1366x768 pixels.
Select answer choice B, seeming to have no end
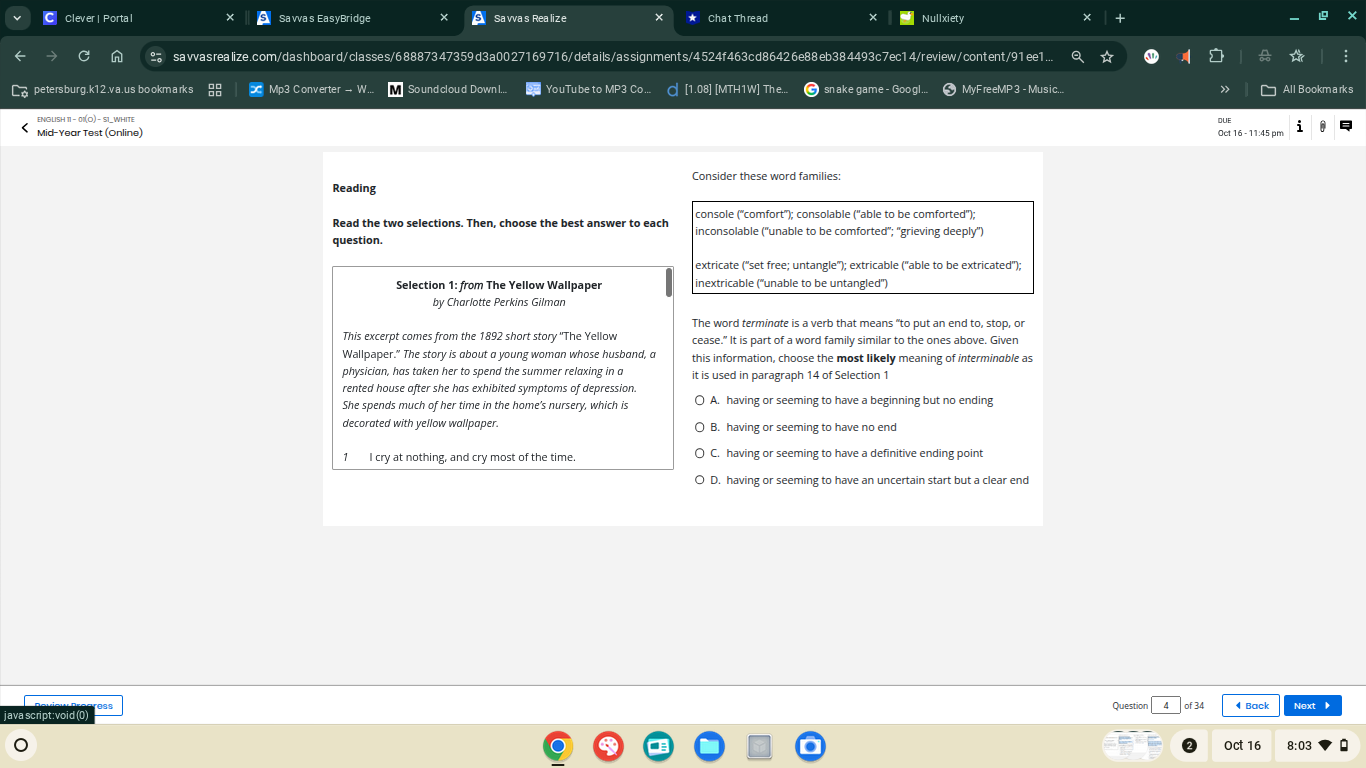point(701,426)
